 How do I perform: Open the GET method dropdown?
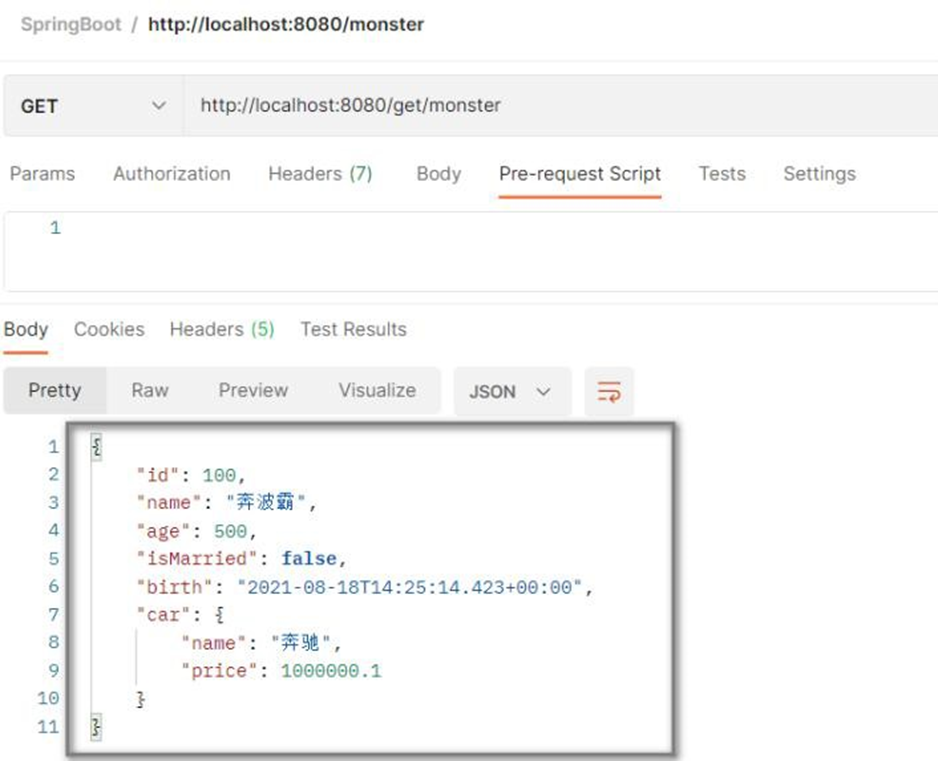(x=93, y=105)
